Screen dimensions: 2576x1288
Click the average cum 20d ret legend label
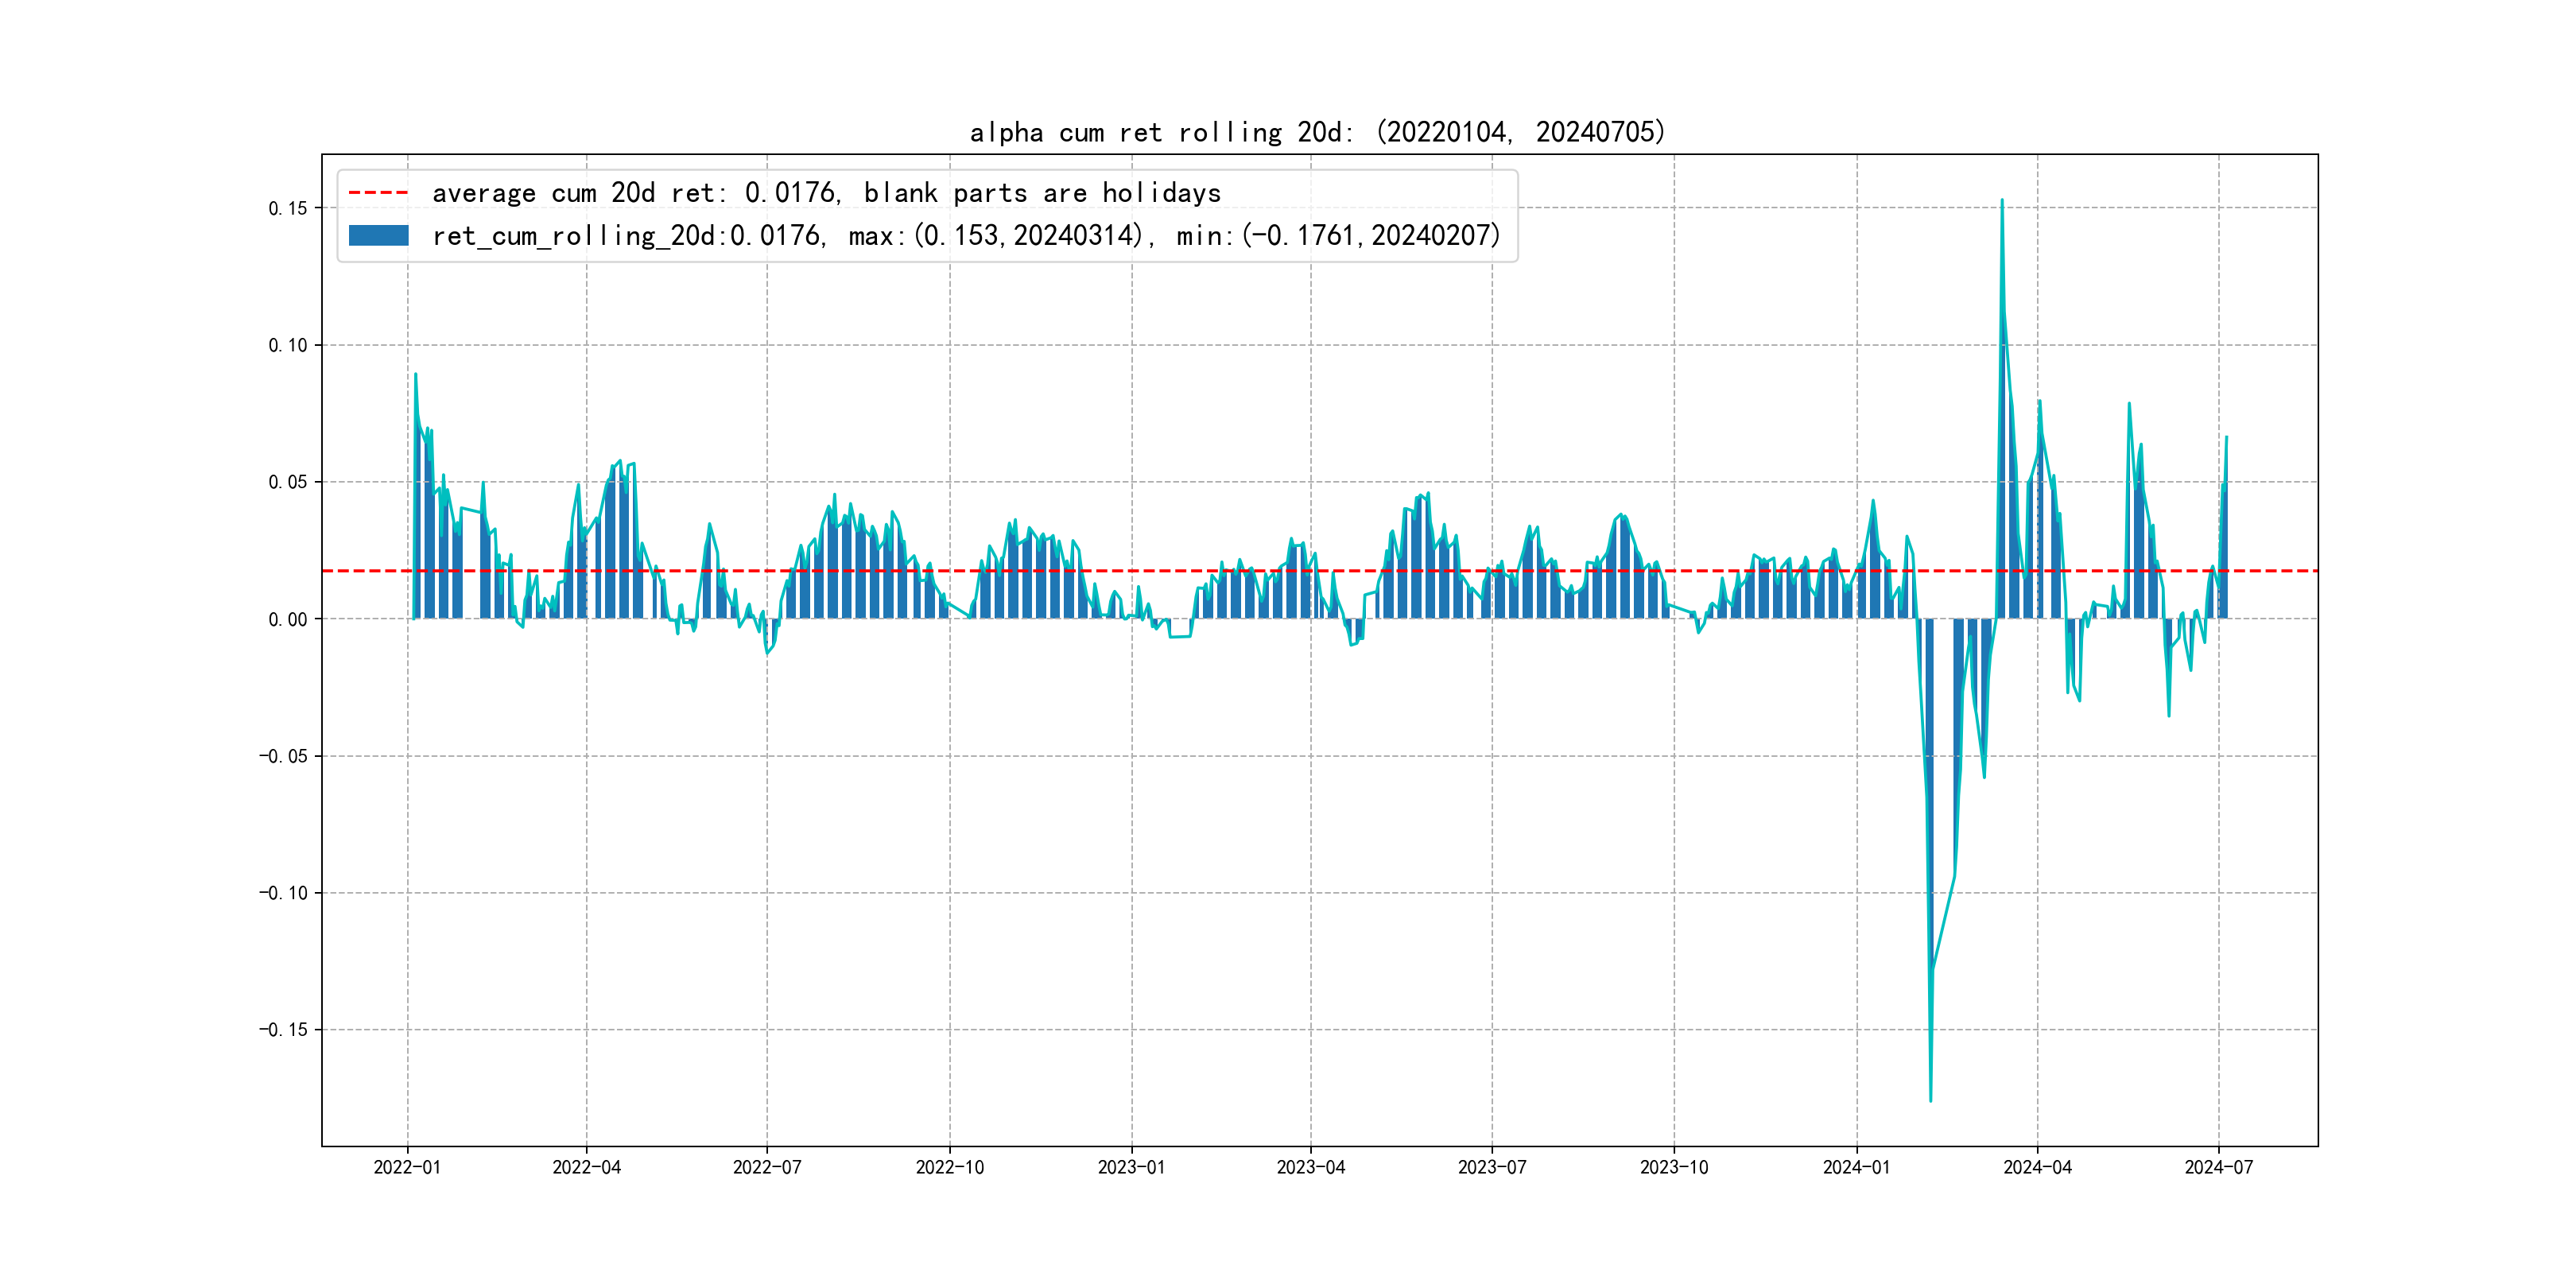pos(826,193)
